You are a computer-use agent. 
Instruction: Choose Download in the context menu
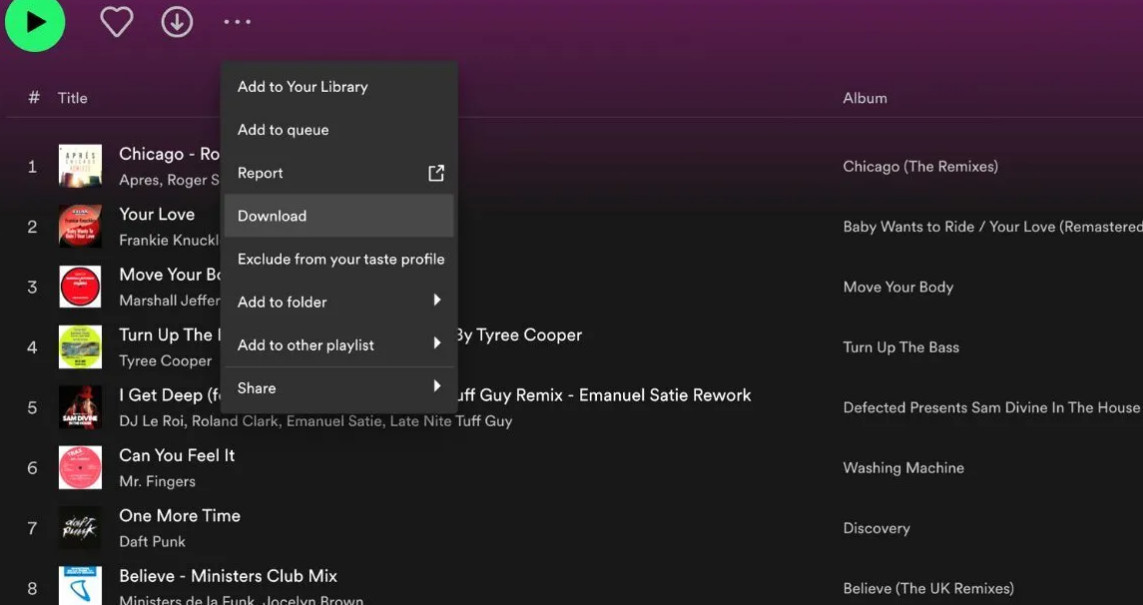339,216
